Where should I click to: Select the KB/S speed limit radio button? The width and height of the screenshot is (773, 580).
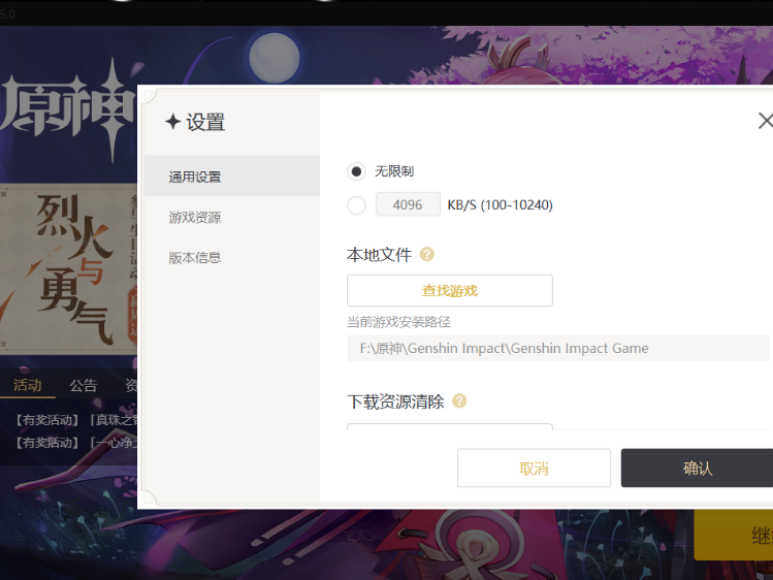pyautogui.click(x=356, y=205)
